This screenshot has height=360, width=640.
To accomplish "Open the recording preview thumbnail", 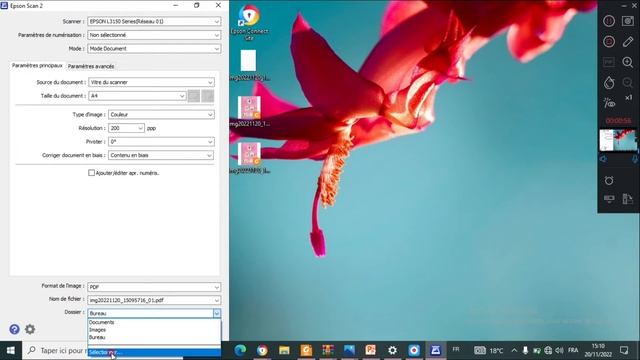I will pos(618,140).
